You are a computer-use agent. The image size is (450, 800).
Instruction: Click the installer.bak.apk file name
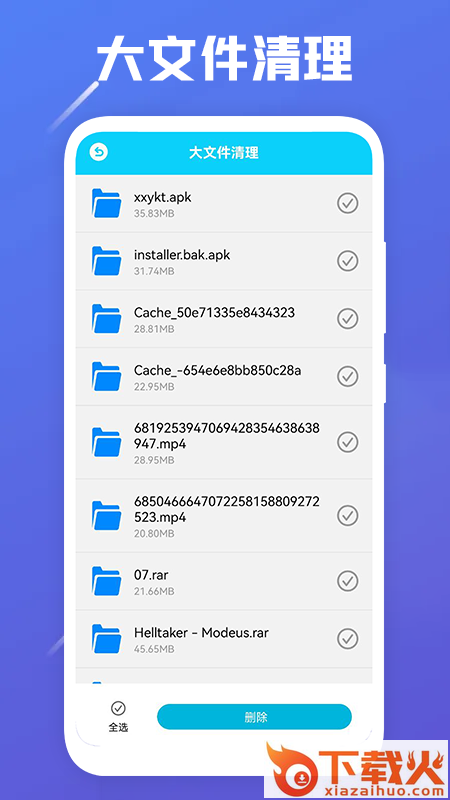(182, 255)
